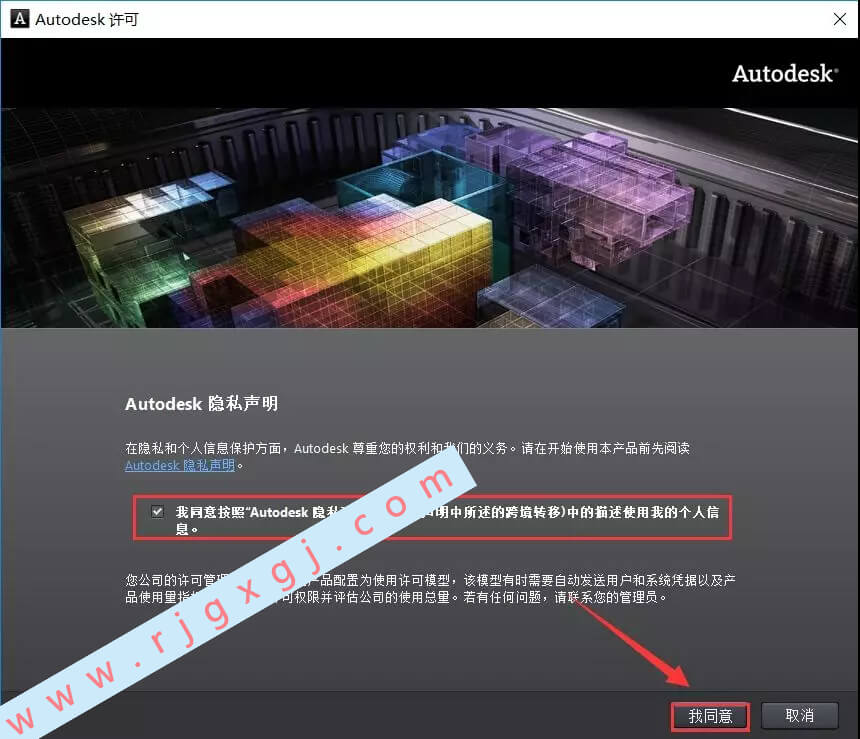Open the Autodesk 隐私声明 link
The image size is (860, 739).
180,465
